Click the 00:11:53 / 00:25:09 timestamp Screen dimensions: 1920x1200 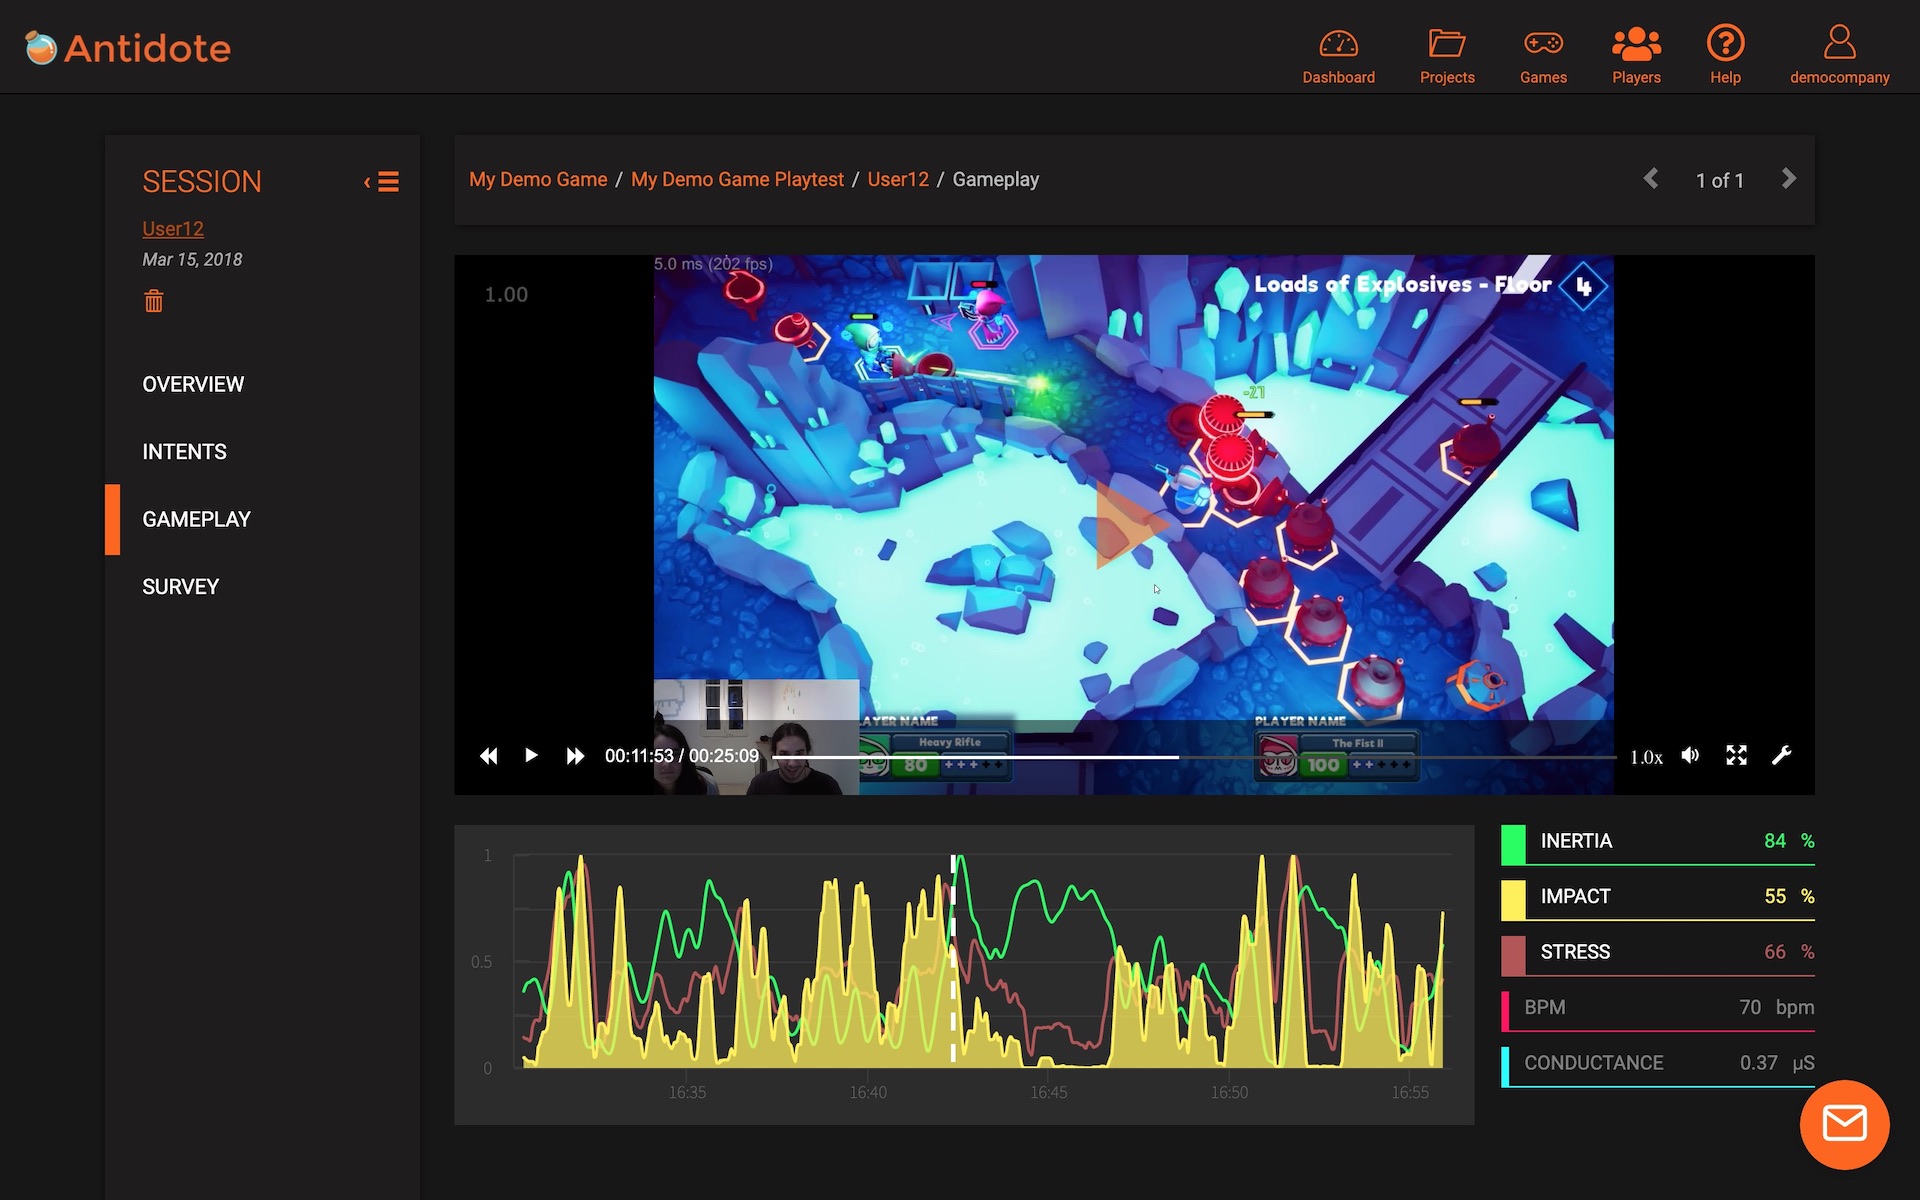coord(682,756)
